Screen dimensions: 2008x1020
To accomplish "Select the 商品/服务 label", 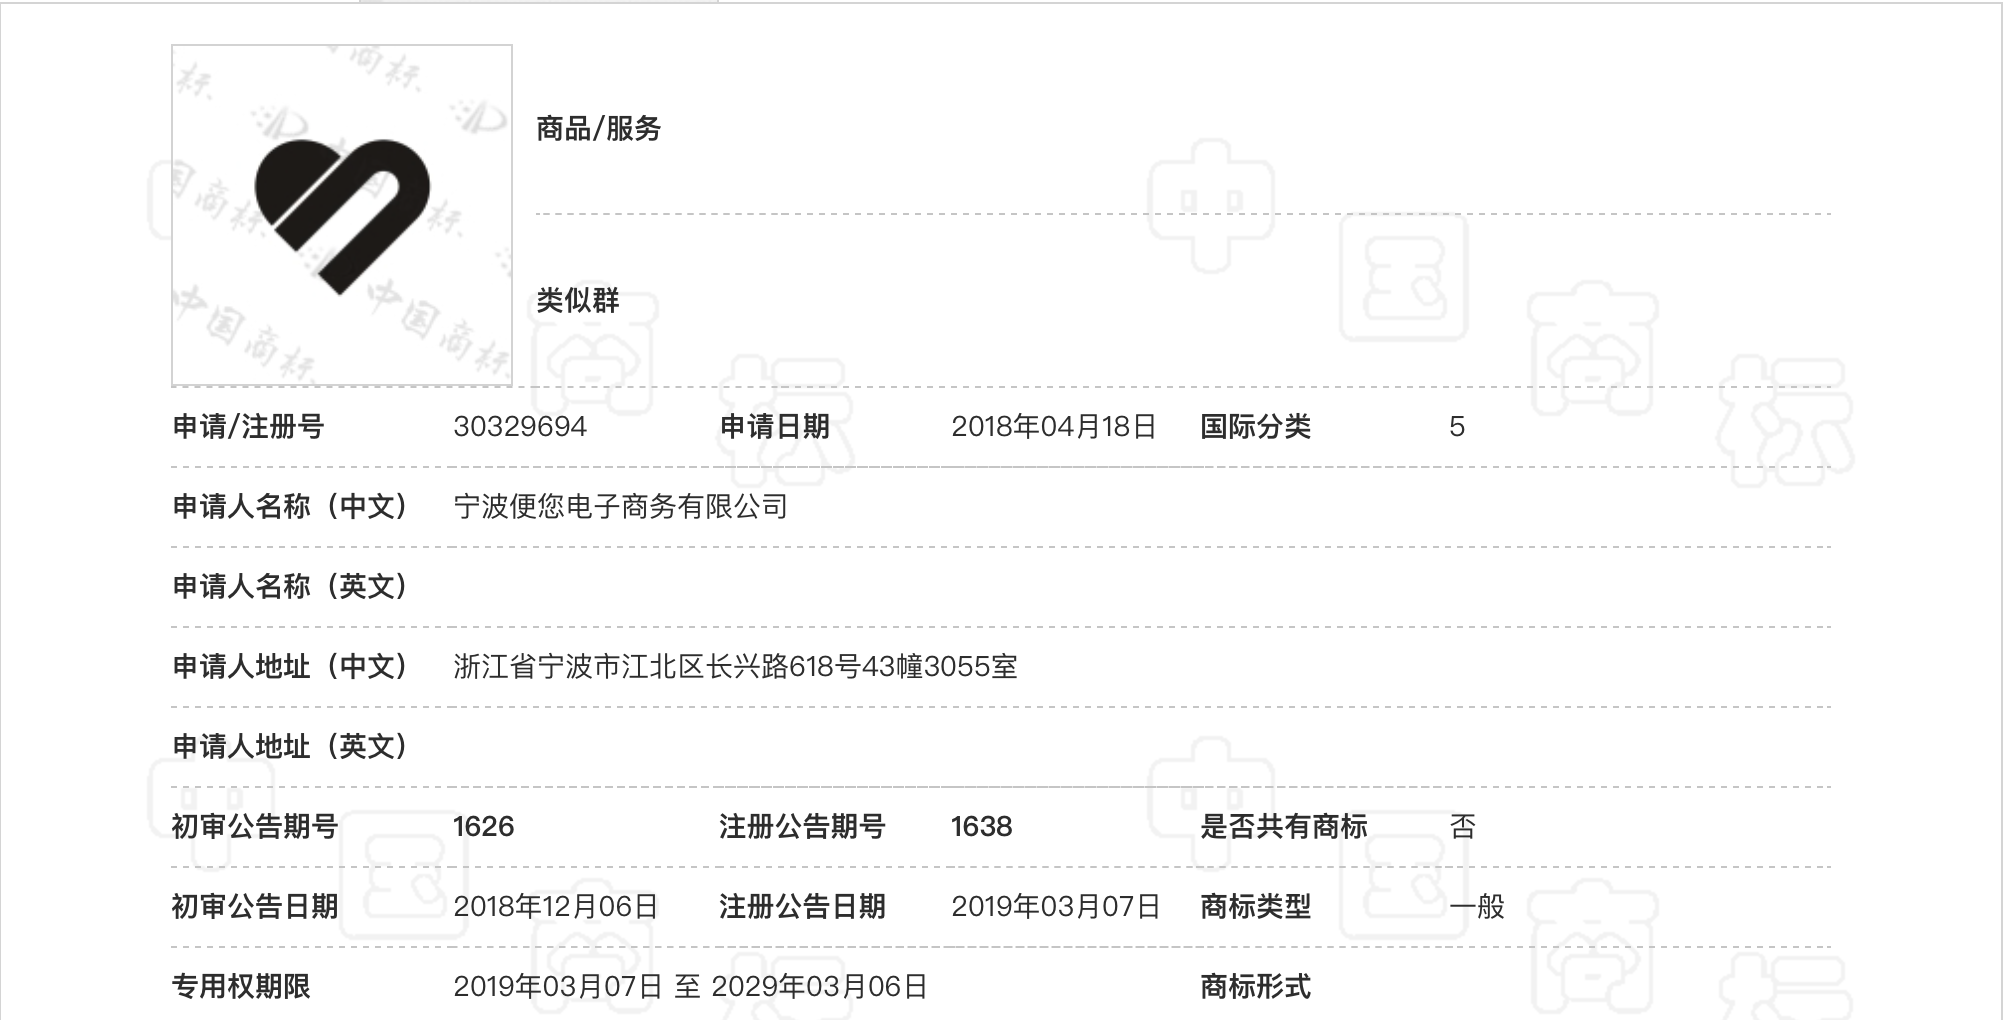I will tap(598, 128).
